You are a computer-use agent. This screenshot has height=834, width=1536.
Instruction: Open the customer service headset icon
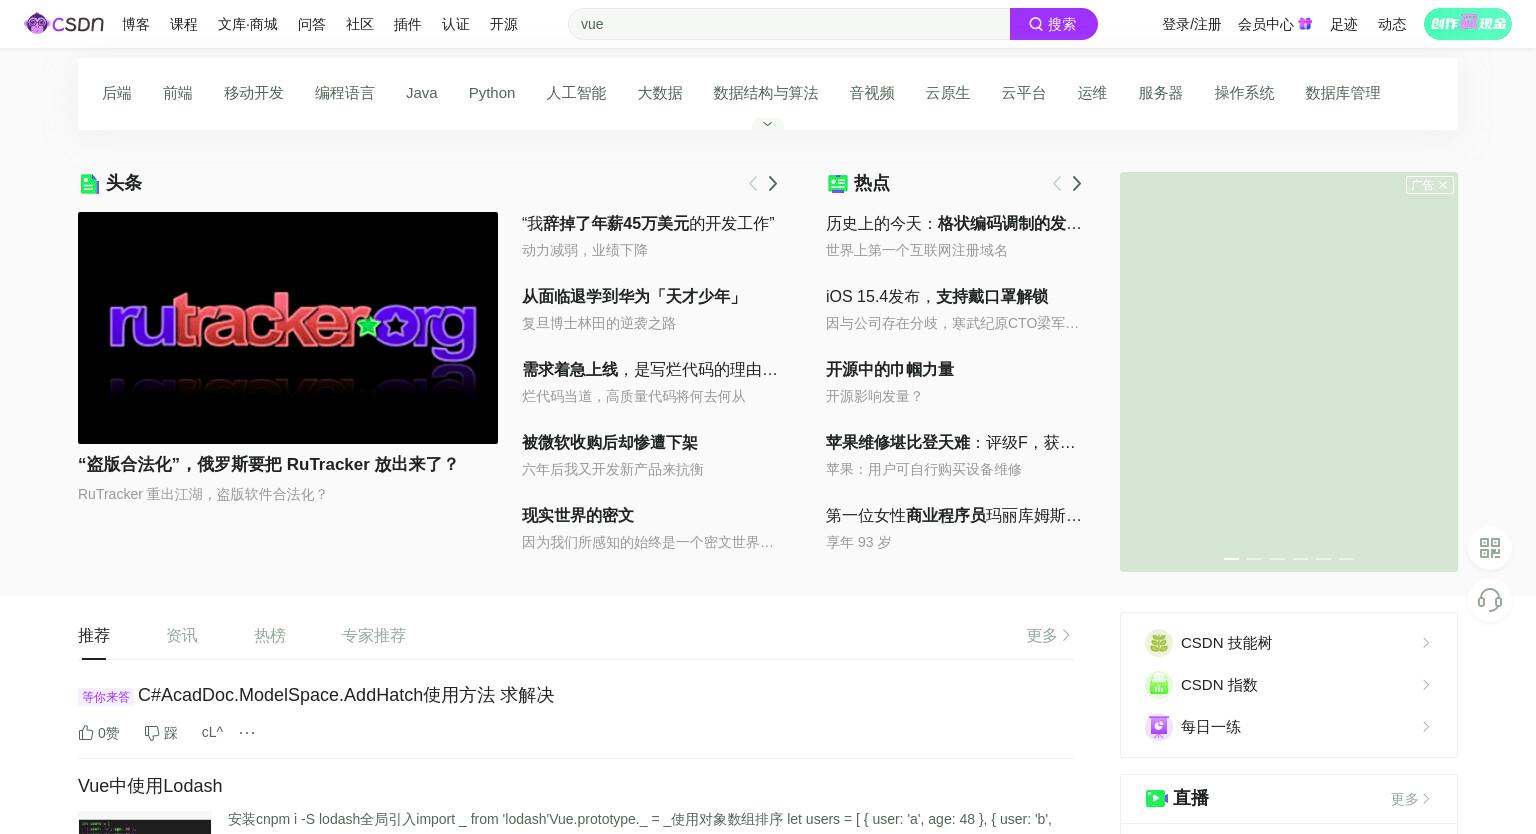point(1490,600)
